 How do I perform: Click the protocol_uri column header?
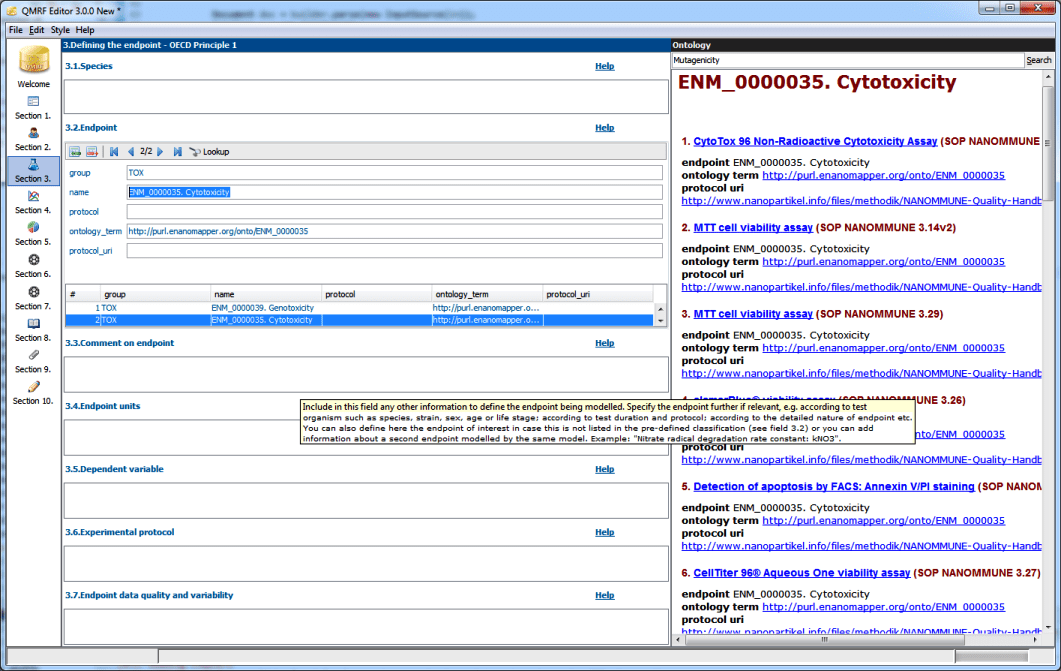598,294
